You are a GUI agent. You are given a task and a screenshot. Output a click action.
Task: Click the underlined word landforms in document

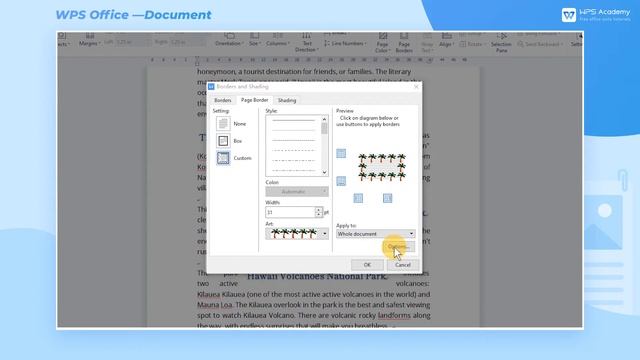(394, 316)
